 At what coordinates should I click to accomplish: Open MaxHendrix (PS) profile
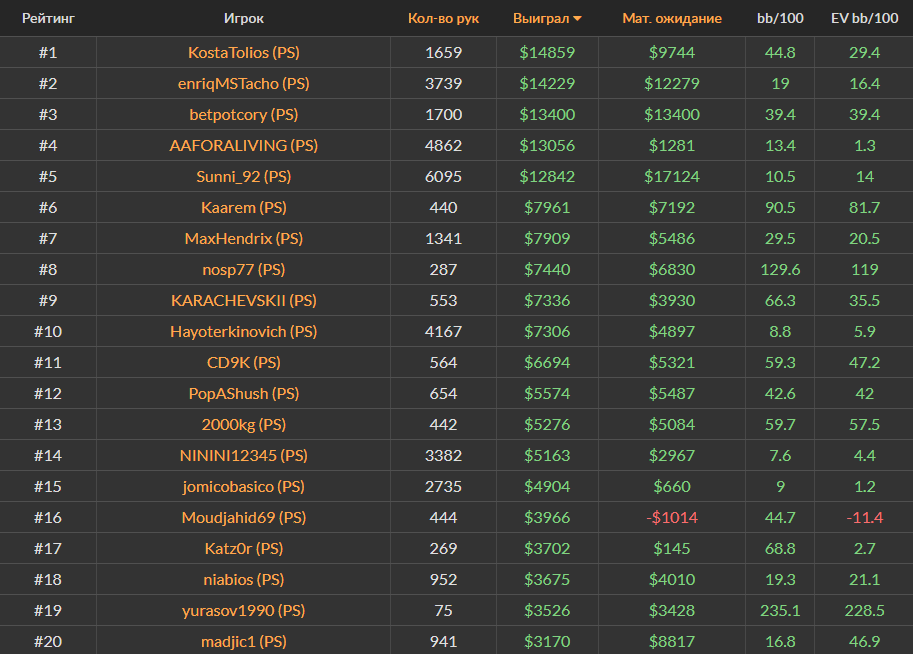pos(244,239)
